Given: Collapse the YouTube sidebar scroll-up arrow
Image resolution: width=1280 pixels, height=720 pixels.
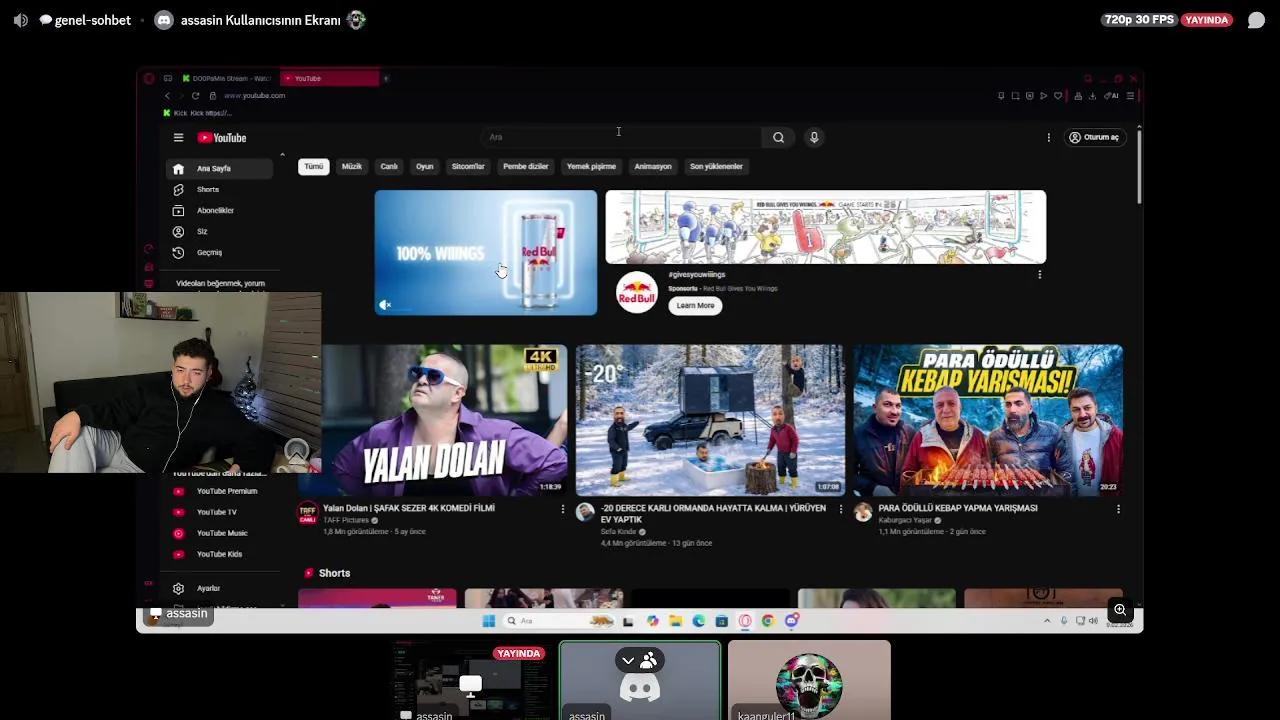Looking at the screenshot, I should (282, 154).
